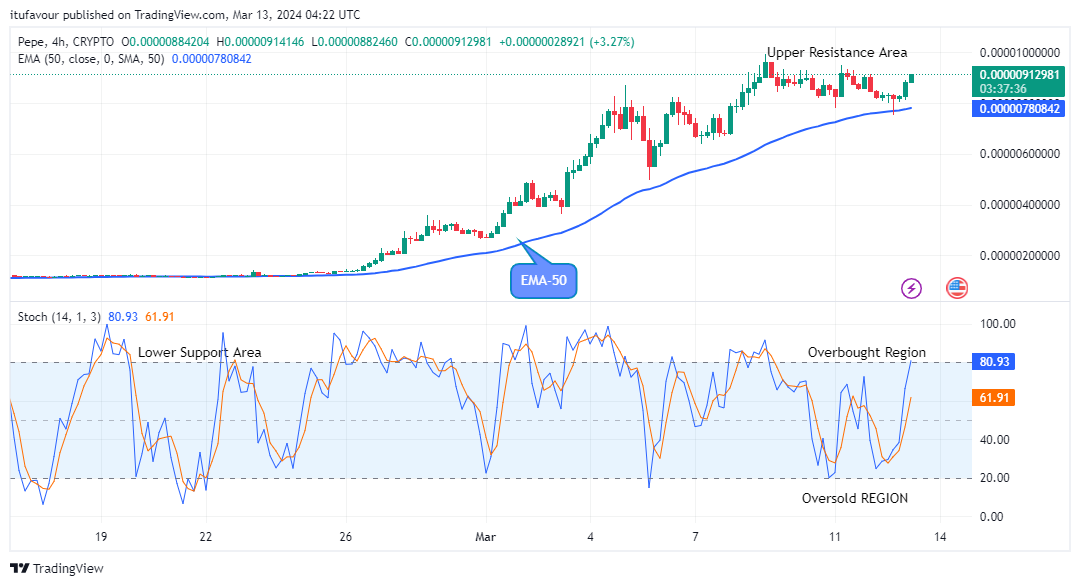Click the 19 date label on time axis
1080x586 pixels.
(x=101, y=536)
